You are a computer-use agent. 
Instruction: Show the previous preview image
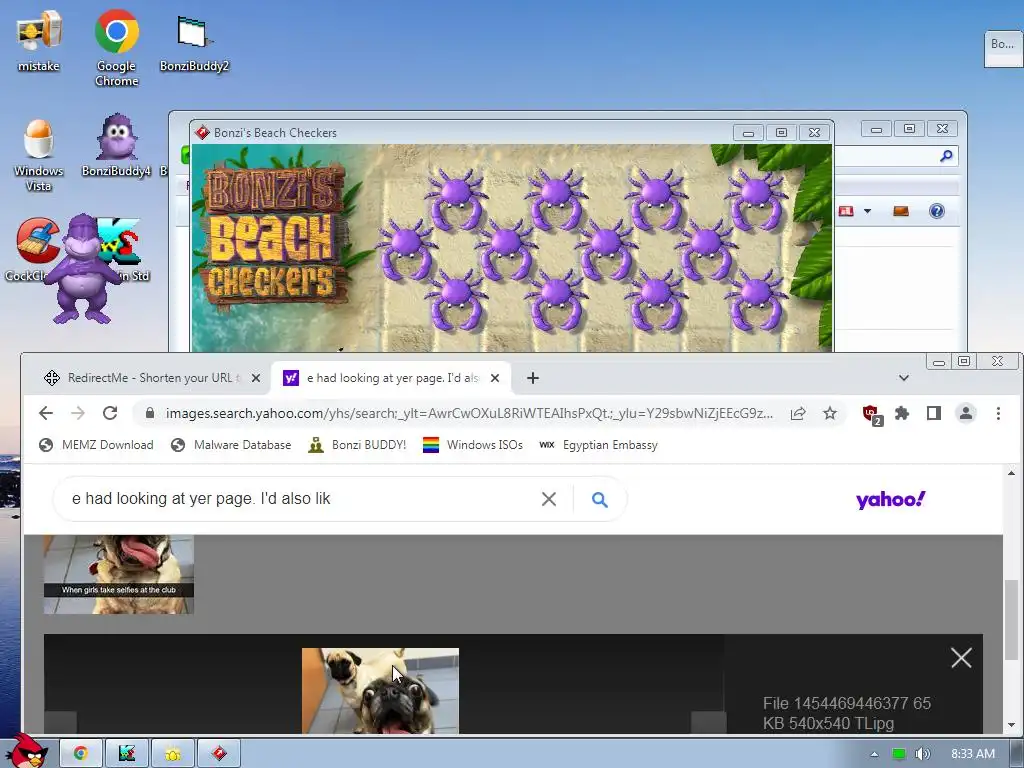[x=61, y=722]
